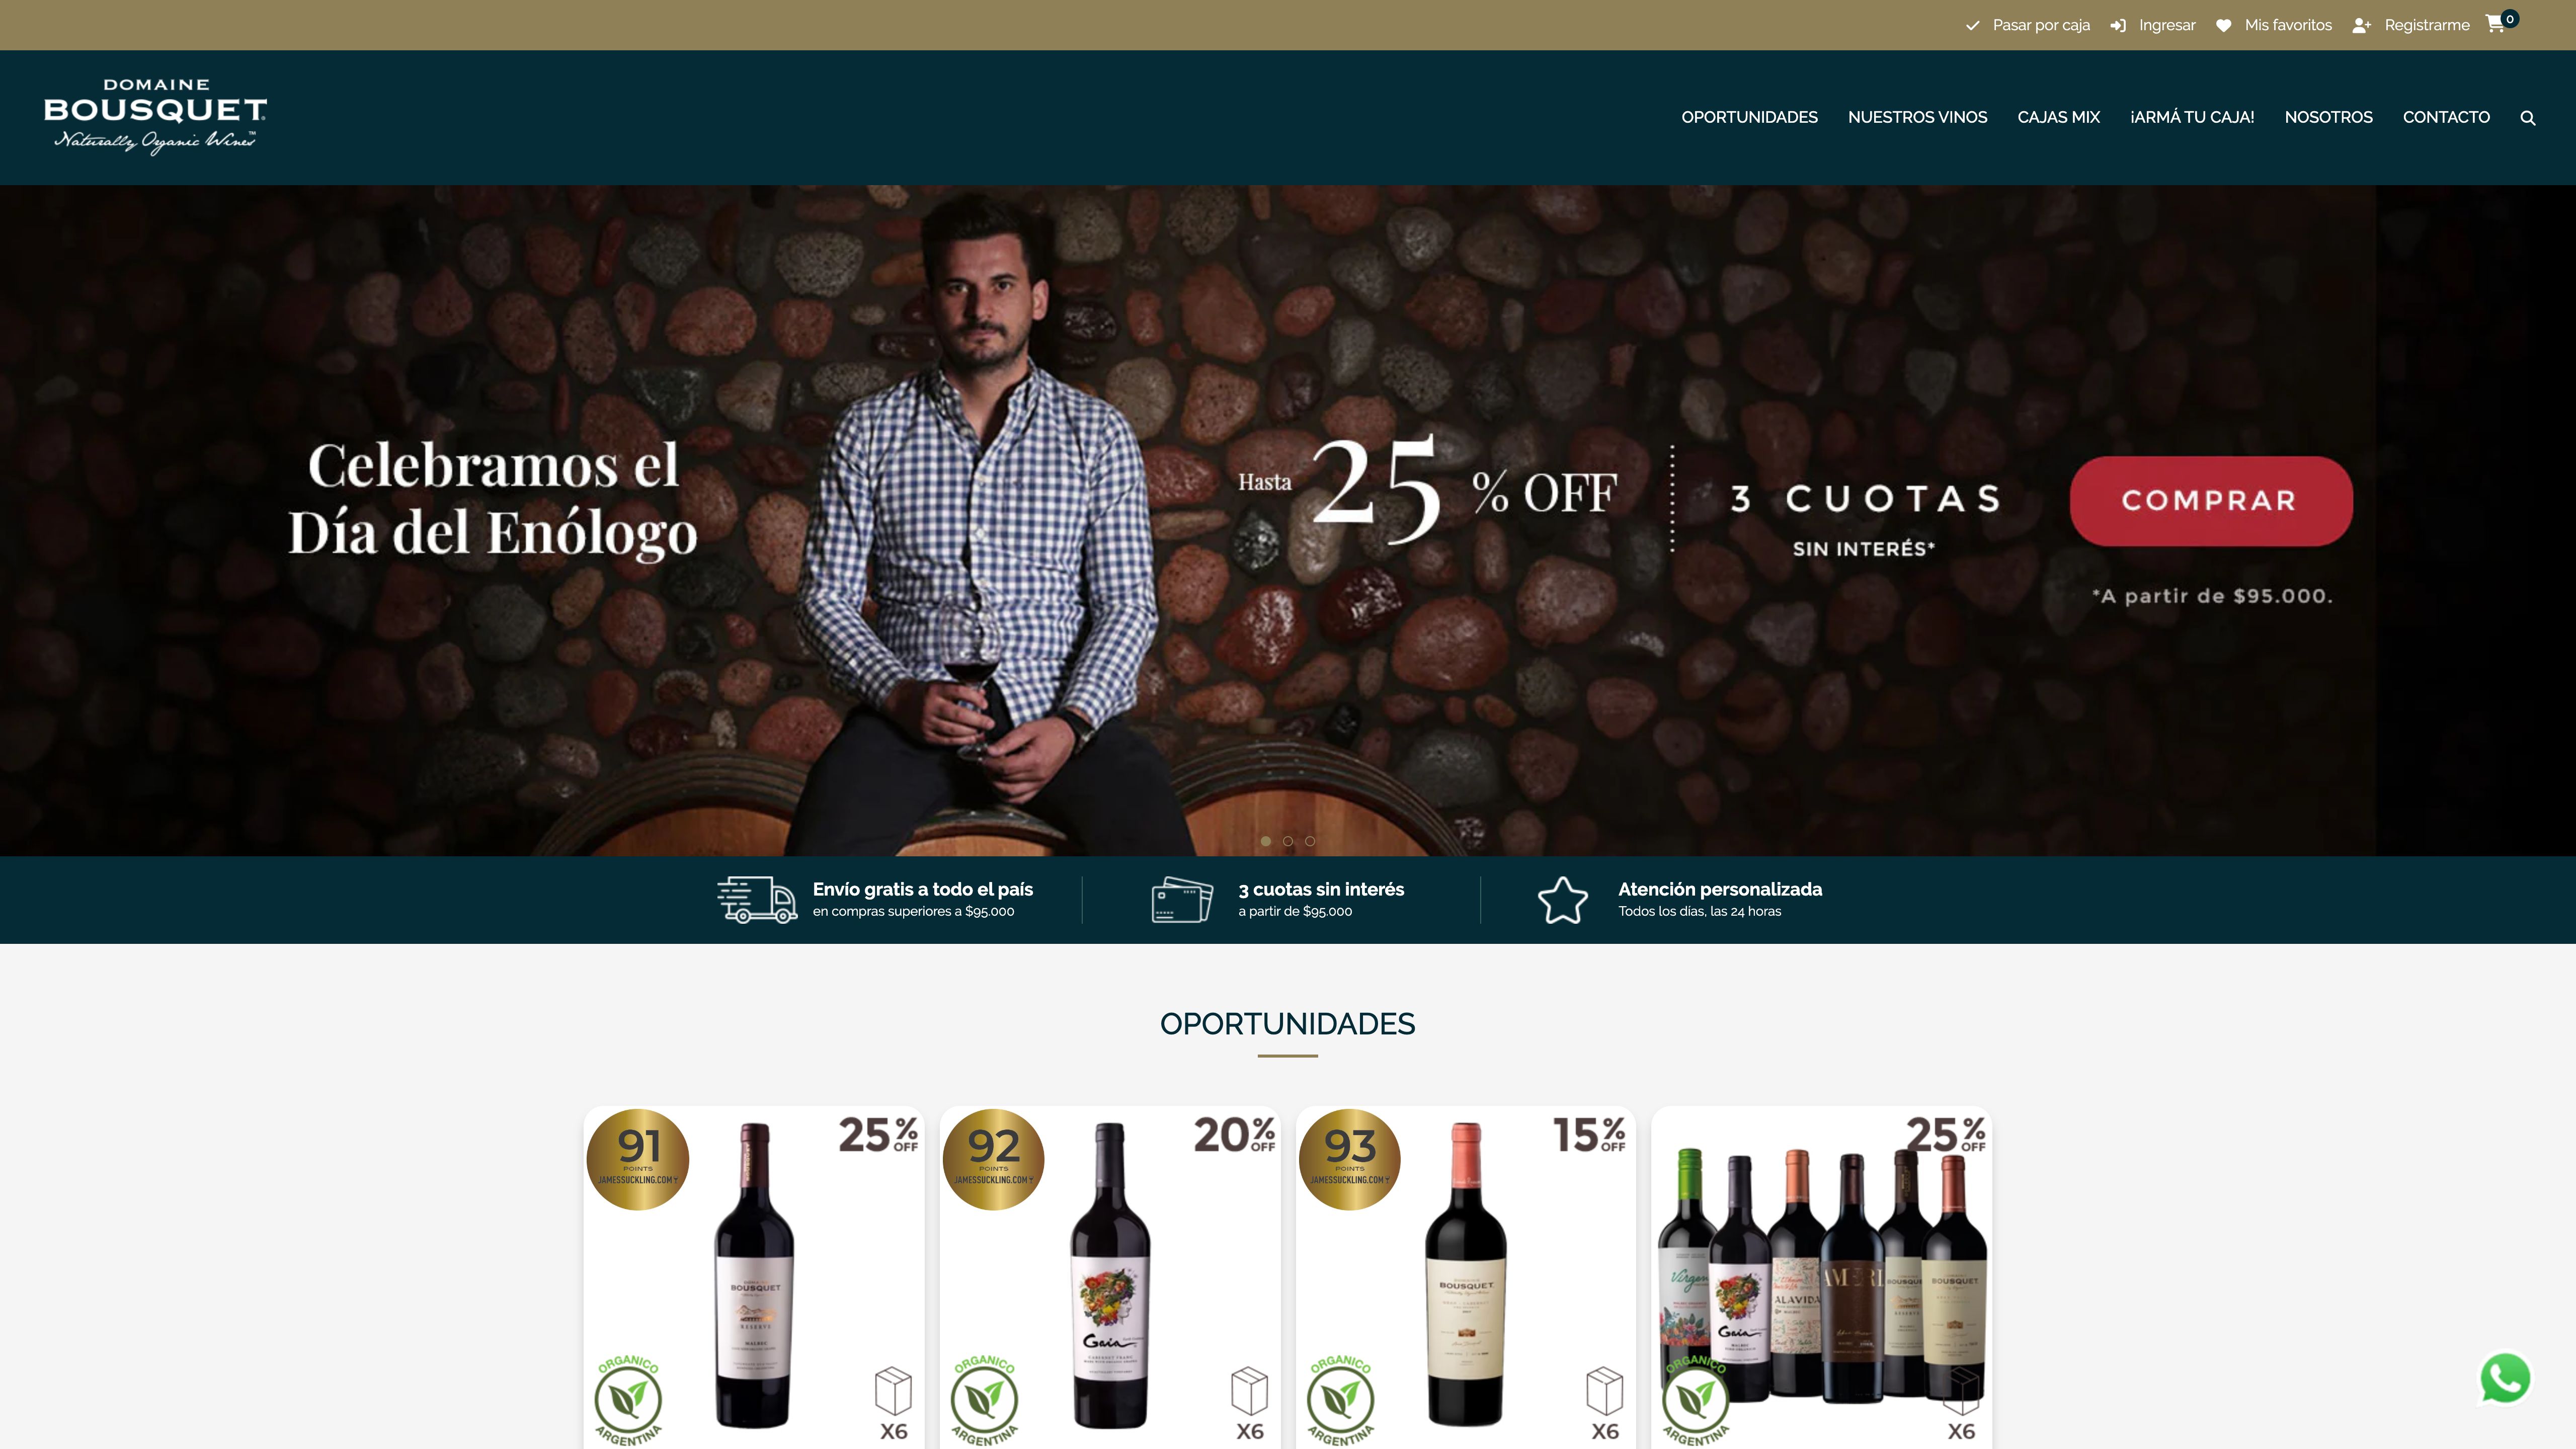Click the Domaine Bousquet logo
Viewport: 2576px width, 1449px height.
pos(155,116)
